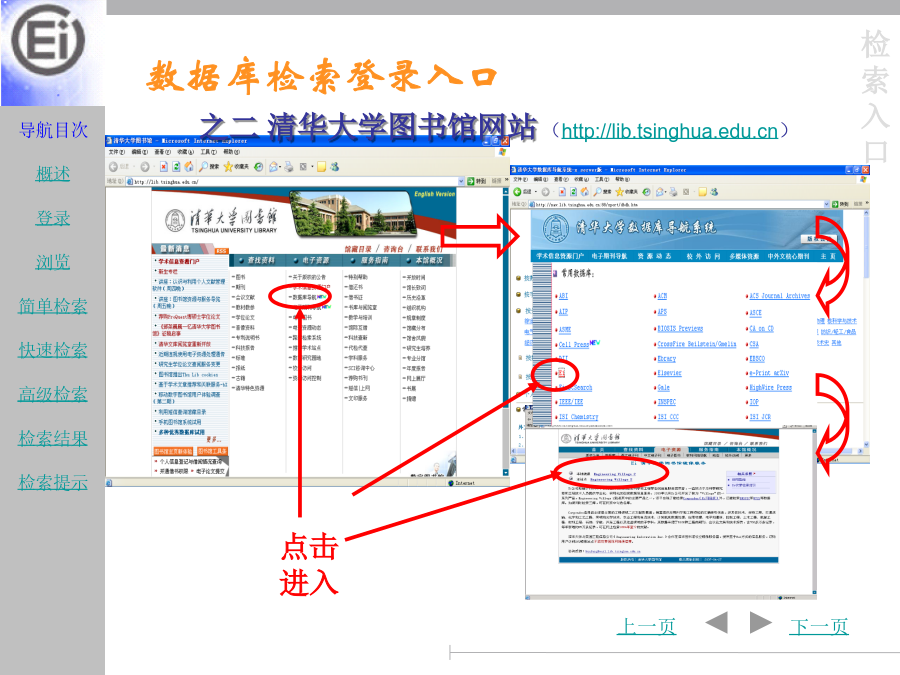Image resolution: width=900 pixels, height=675 pixels.
Task: Click the right-pointing next slide triangle
Action: click(x=760, y=623)
